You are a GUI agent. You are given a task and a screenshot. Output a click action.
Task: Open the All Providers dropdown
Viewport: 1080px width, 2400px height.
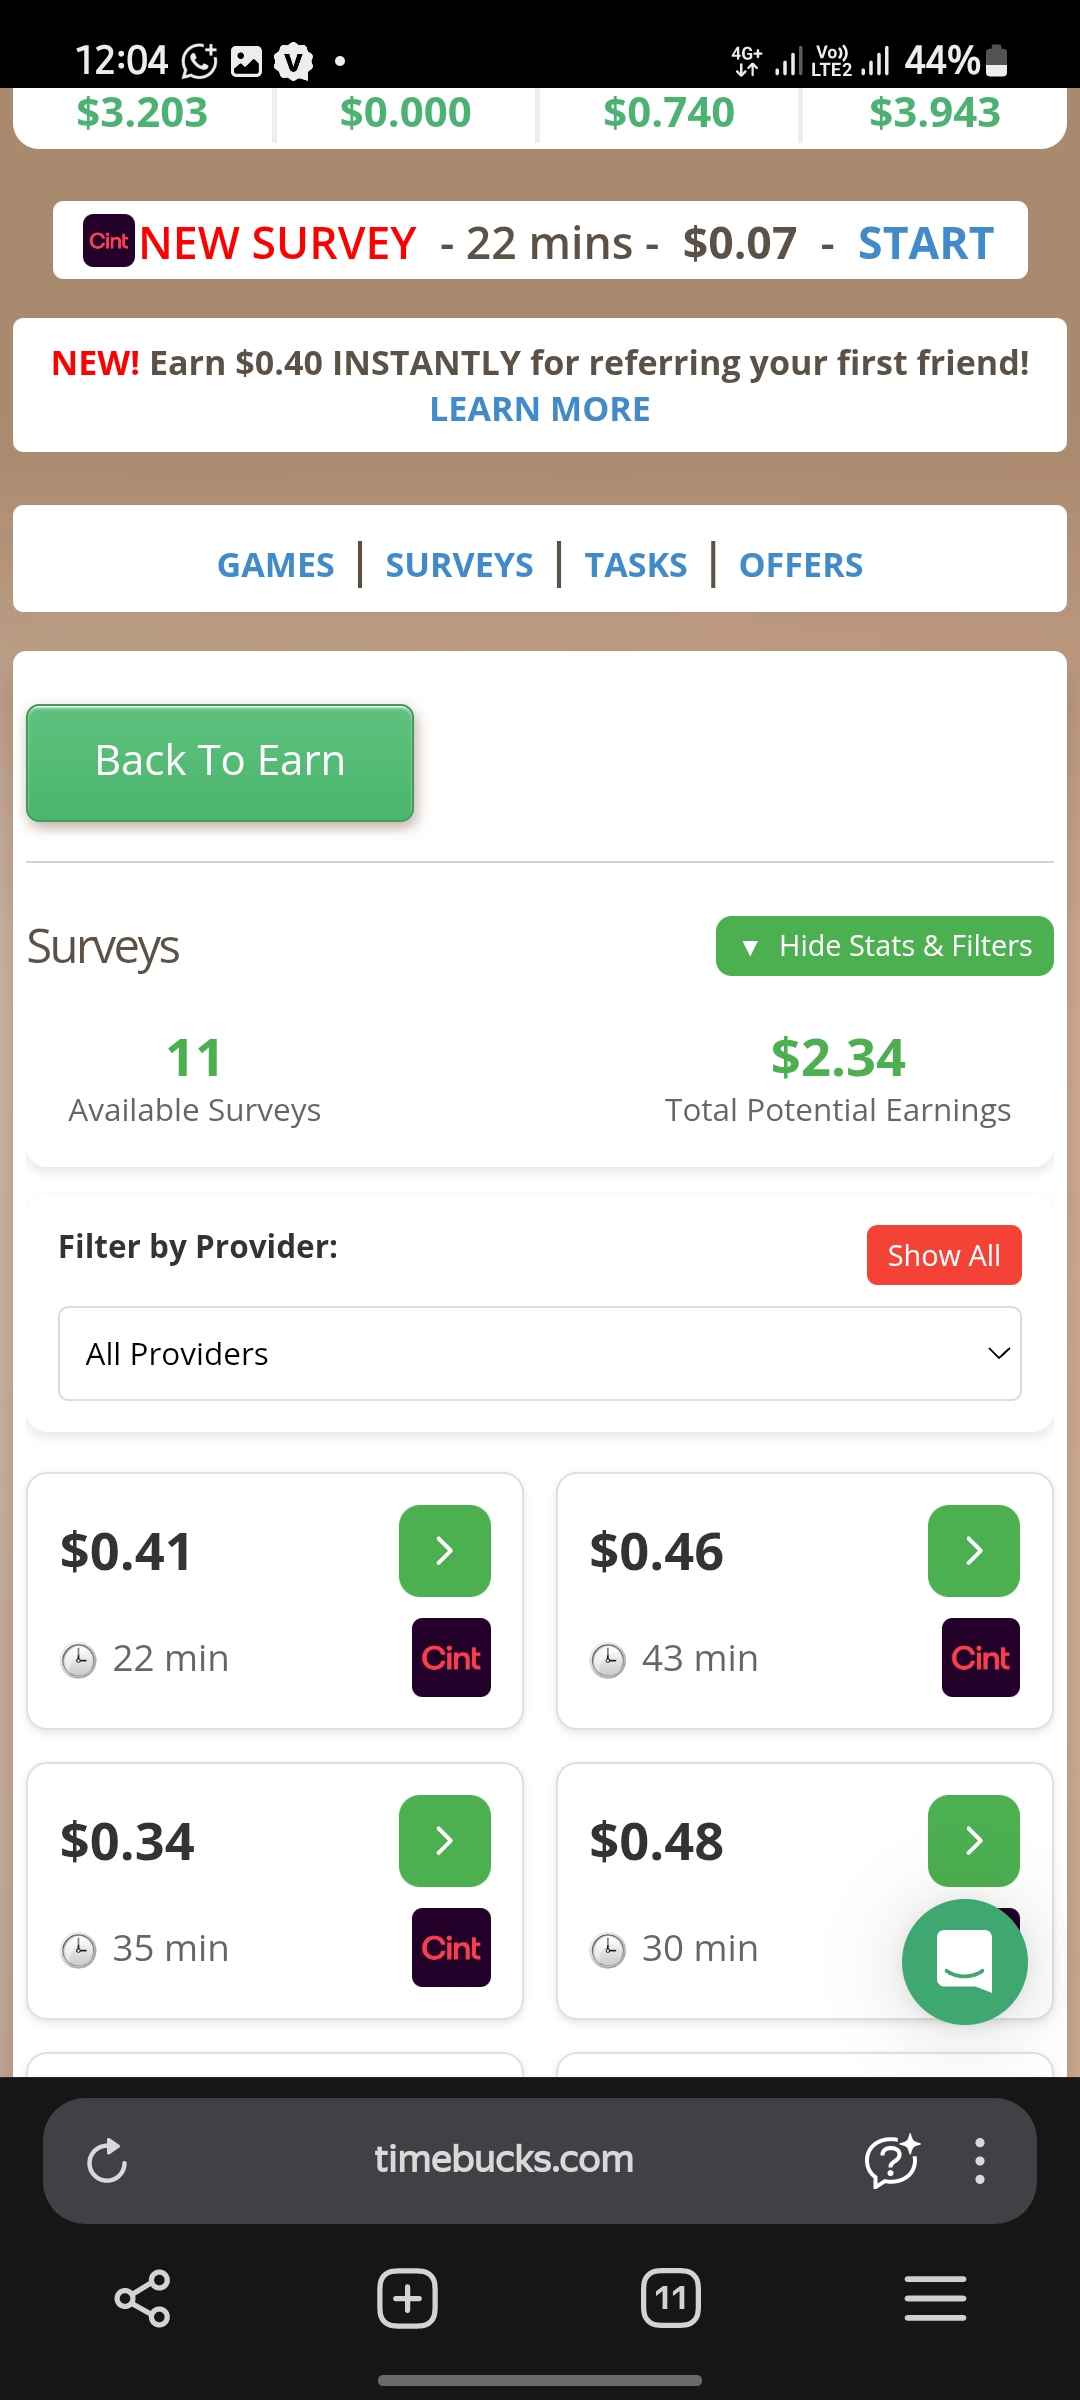(540, 1354)
